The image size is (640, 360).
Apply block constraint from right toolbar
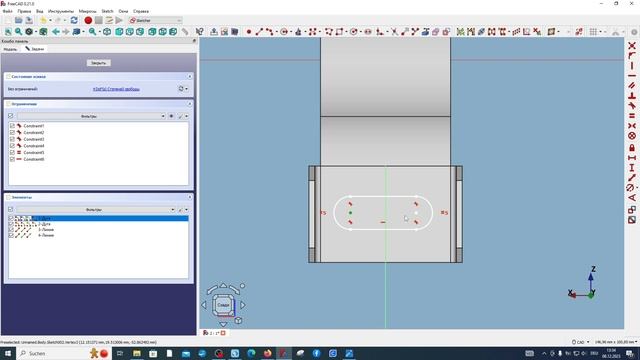(632, 136)
